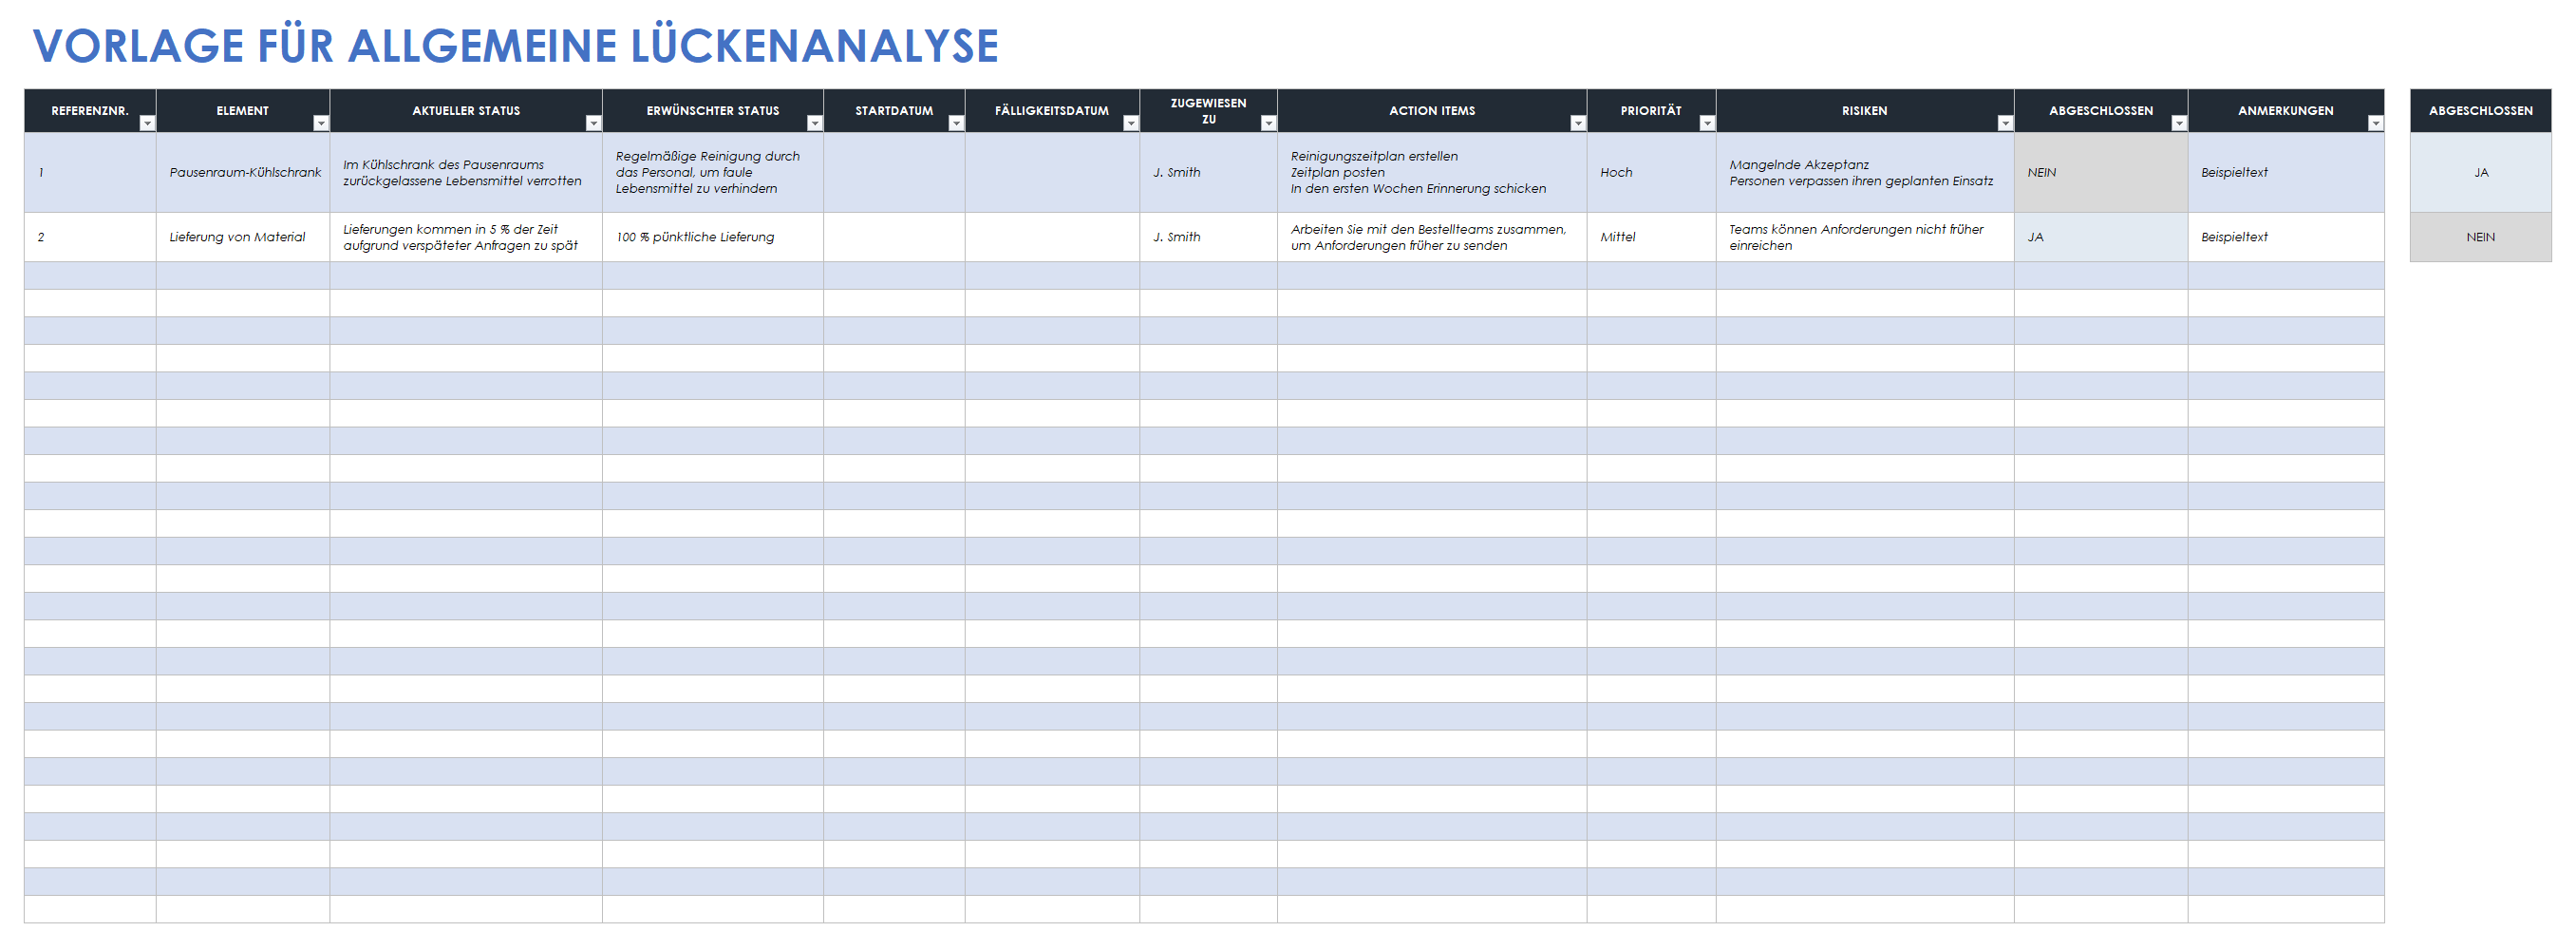Image resolution: width=2576 pixels, height=950 pixels.
Task: Select the STARTDATUM header label
Action: [894, 111]
